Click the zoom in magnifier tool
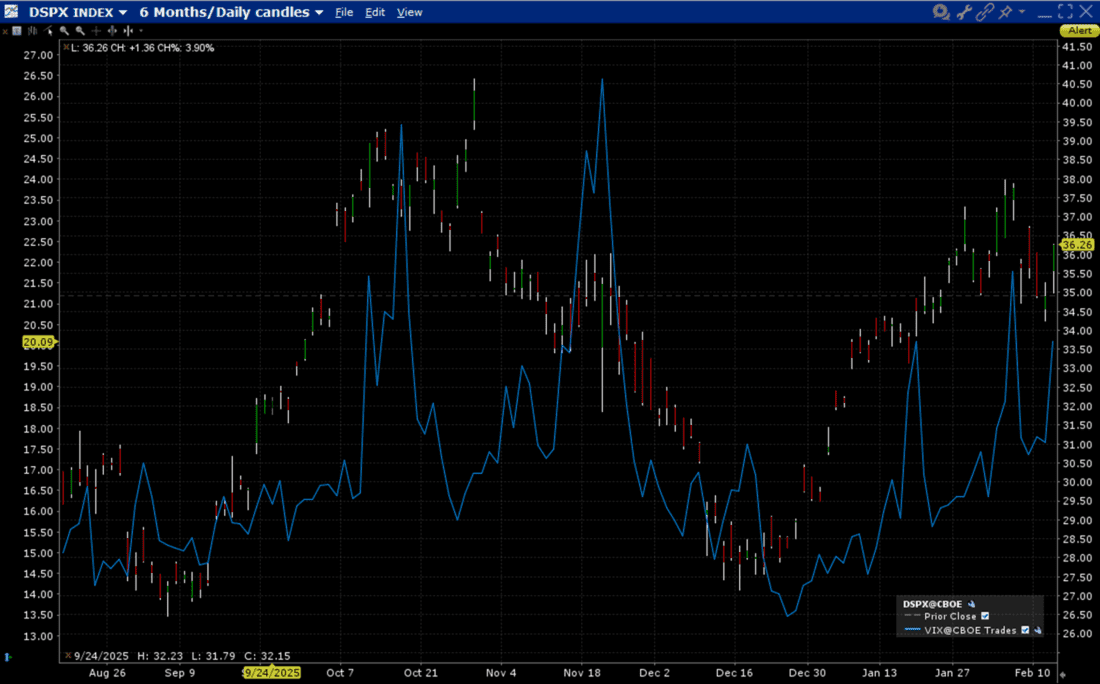This screenshot has width=1100, height=684. [64, 31]
